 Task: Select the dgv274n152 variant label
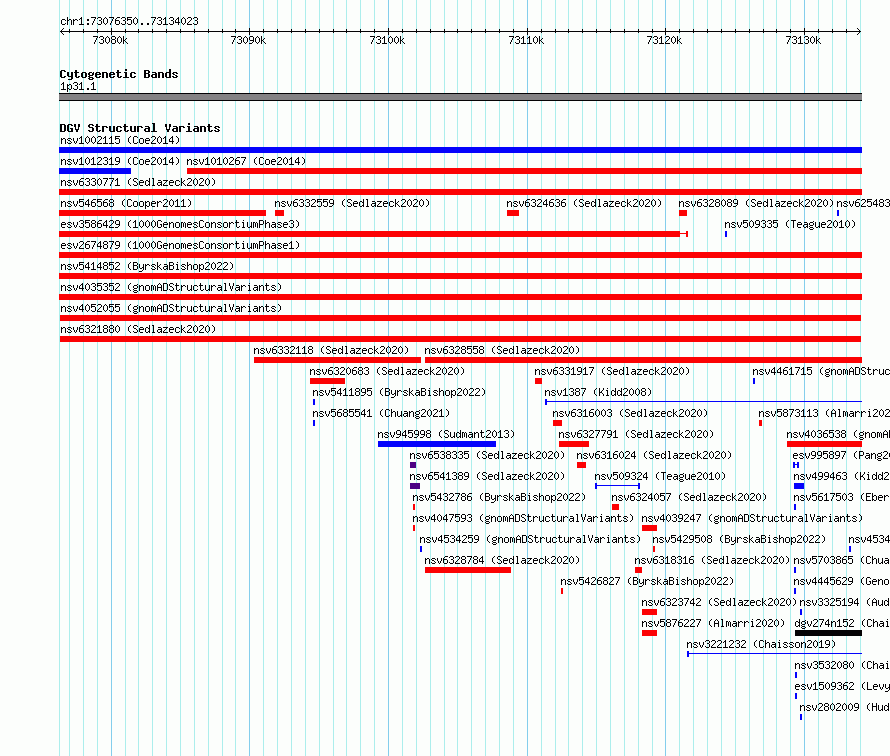tap(842, 623)
